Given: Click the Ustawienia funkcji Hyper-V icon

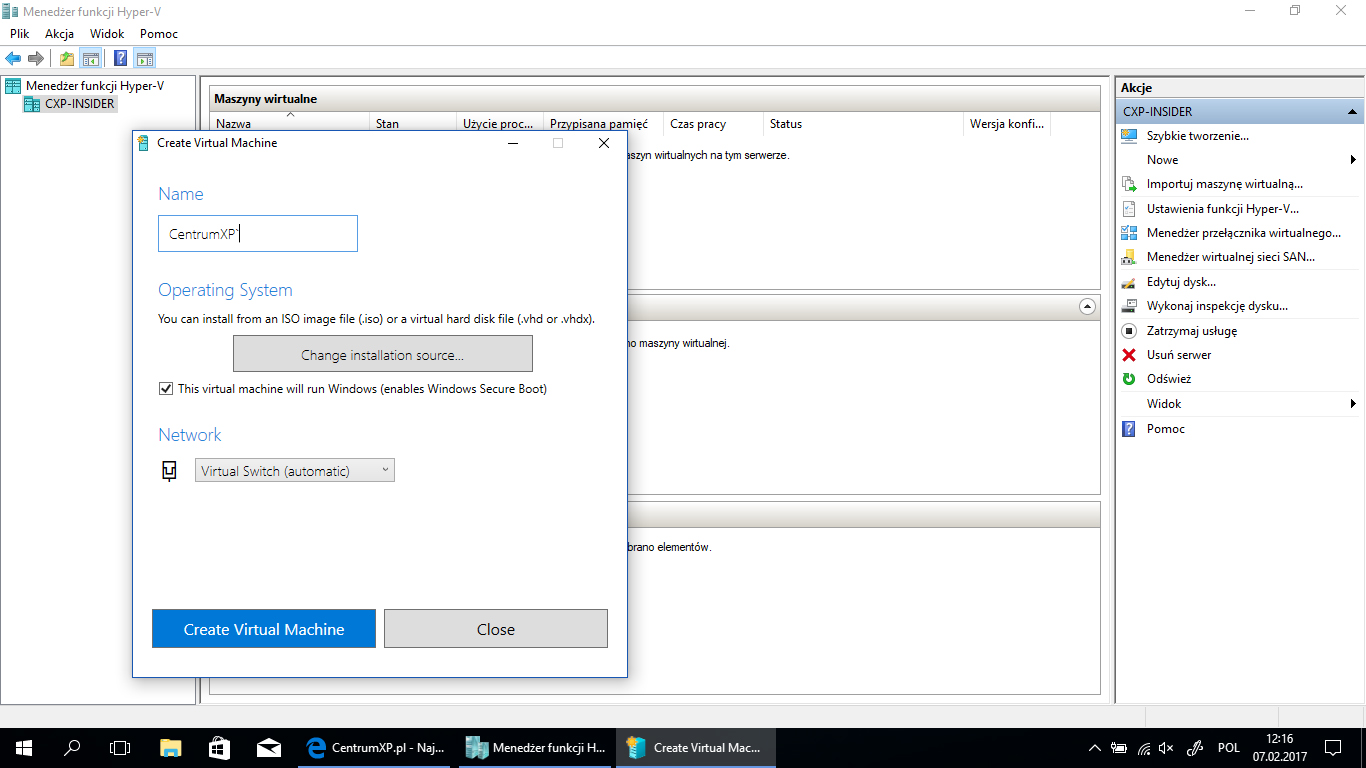Looking at the screenshot, I should point(1129,209).
